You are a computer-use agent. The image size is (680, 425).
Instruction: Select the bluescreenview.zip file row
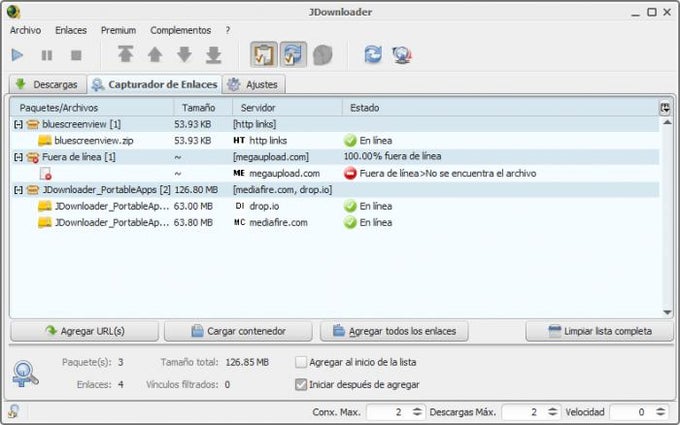334,141
